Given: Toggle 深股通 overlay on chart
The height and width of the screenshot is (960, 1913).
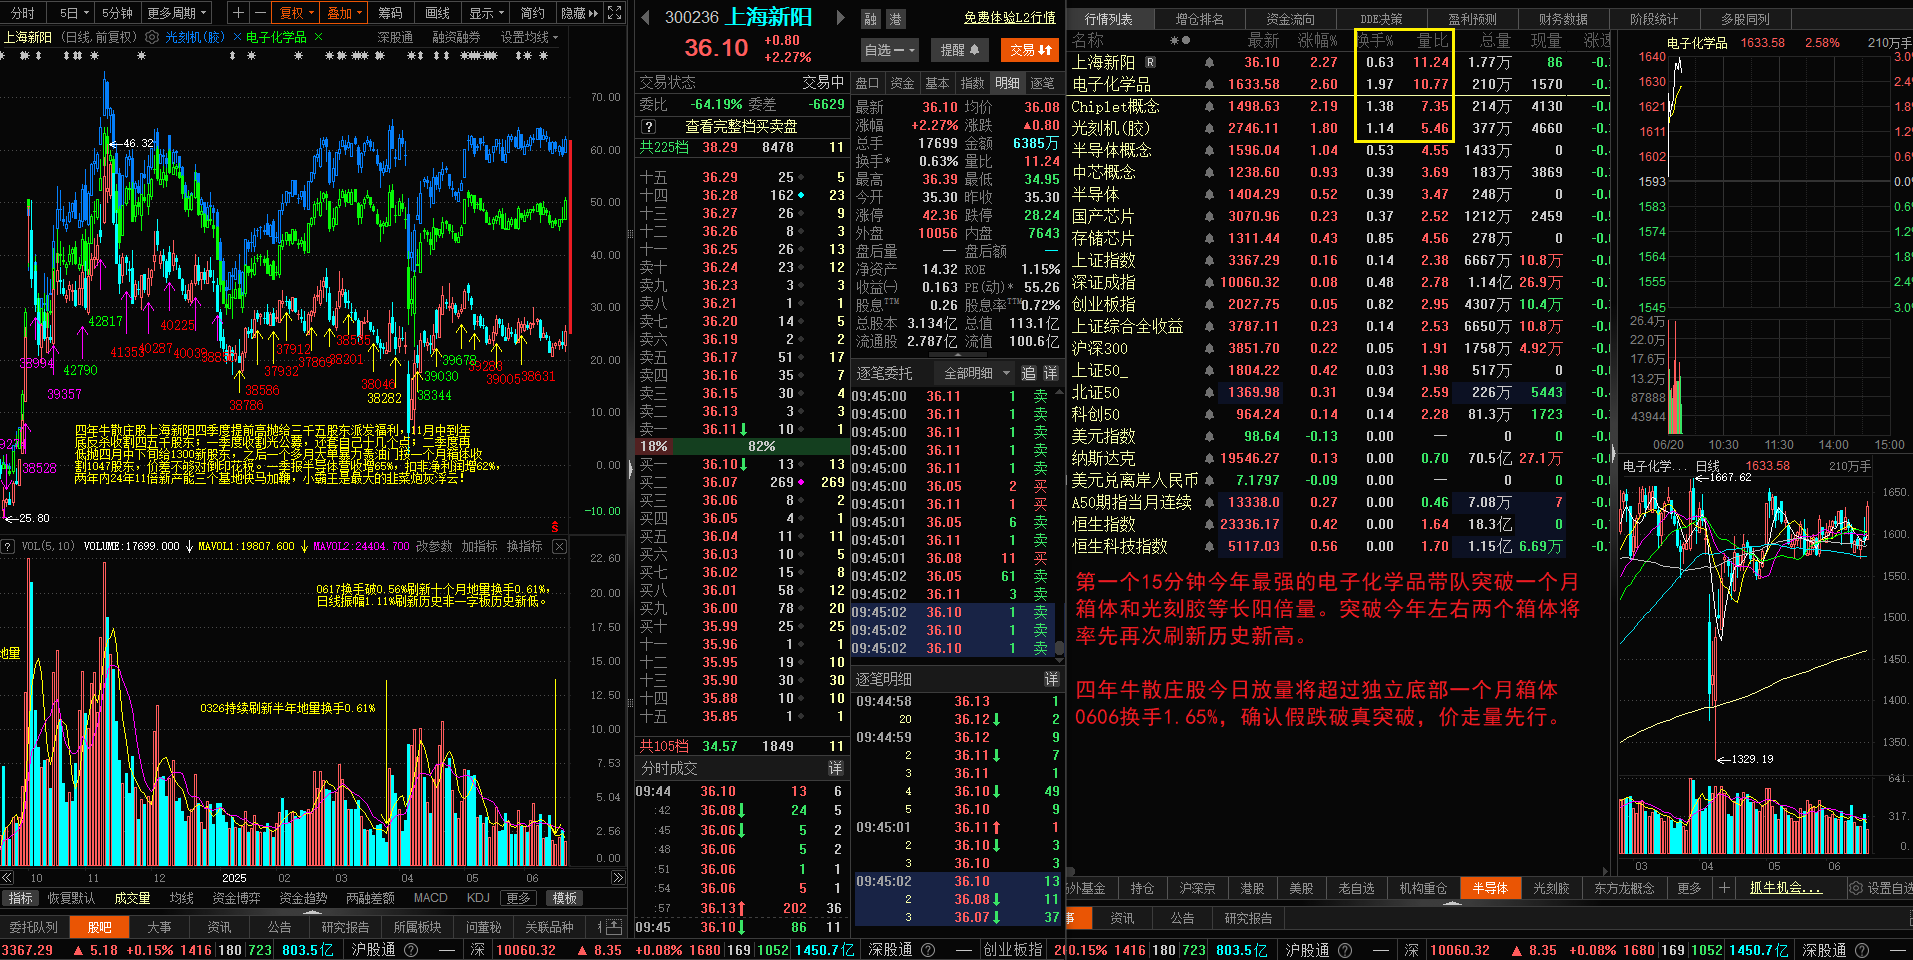Looking at the screenshot, I should 395,37.
